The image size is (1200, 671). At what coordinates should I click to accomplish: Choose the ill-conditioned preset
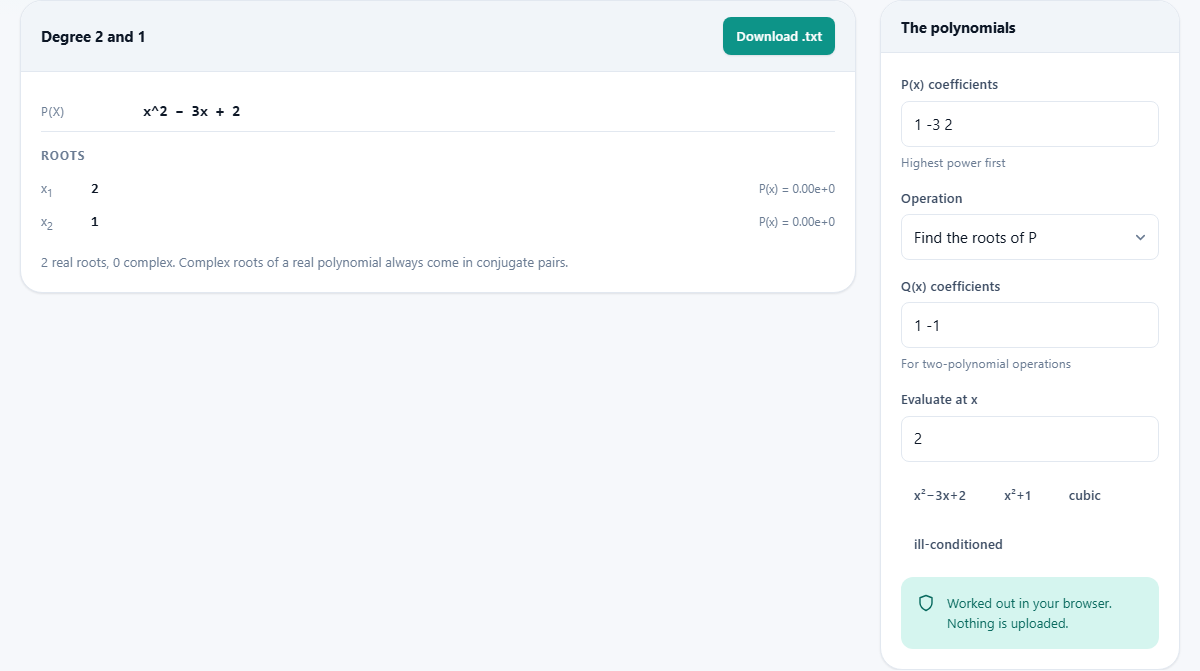(958, 544)
